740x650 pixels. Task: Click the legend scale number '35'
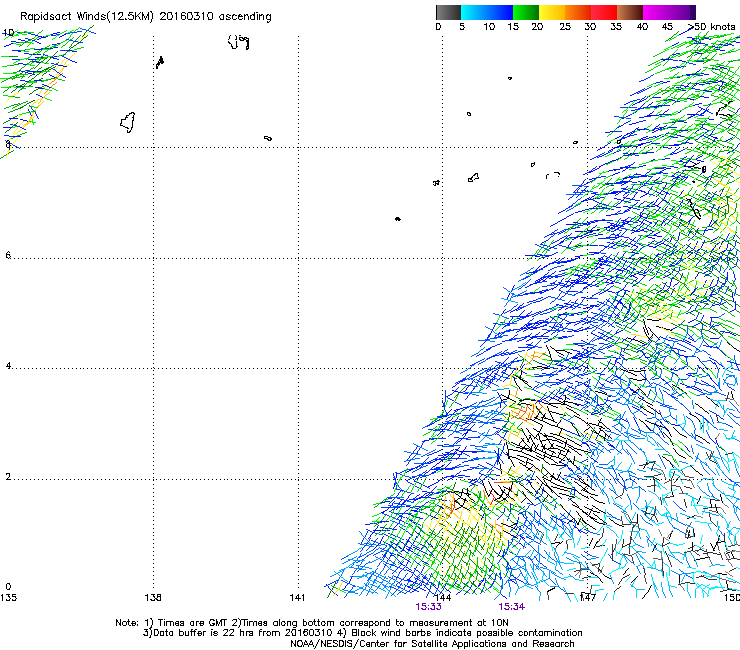616,27
